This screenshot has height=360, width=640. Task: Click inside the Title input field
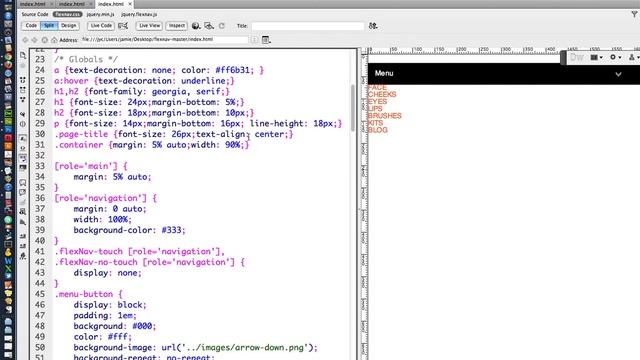(x=308, y=26)
